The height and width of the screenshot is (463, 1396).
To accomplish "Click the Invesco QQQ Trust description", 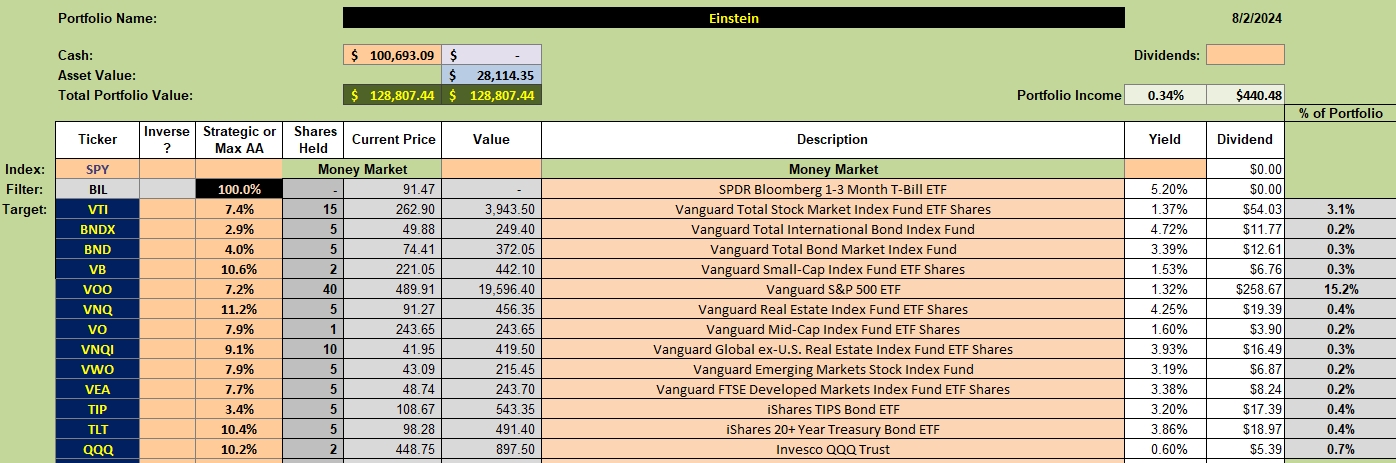I will [x=832, y=449].
